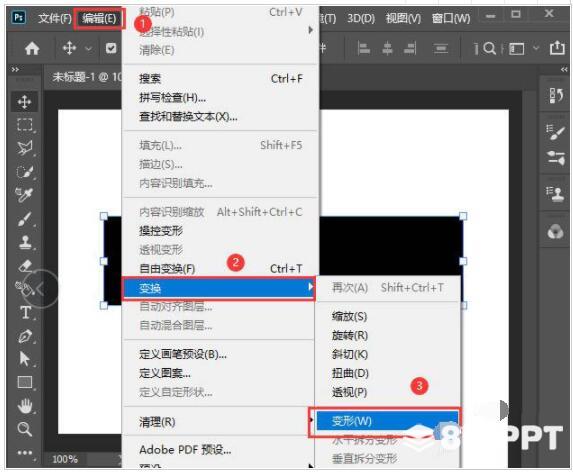Select the Rectangular Marquee tool
Image resolution: width=573 pixels, height=472 pixels.
tap(24, 125)
